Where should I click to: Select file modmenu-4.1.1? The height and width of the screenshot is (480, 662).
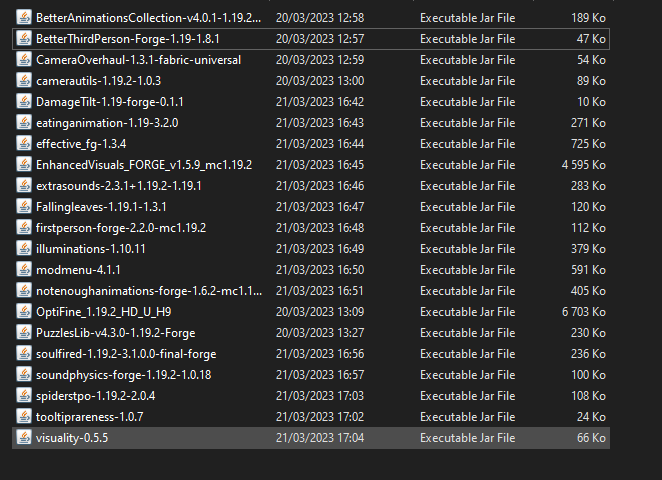78,270
